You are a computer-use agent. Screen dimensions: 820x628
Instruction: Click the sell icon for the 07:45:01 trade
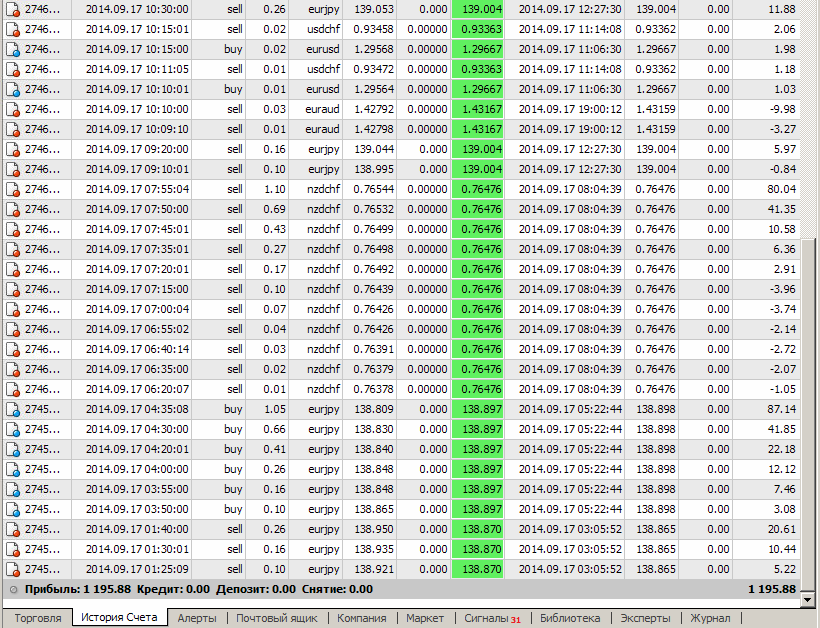[13, 230]
